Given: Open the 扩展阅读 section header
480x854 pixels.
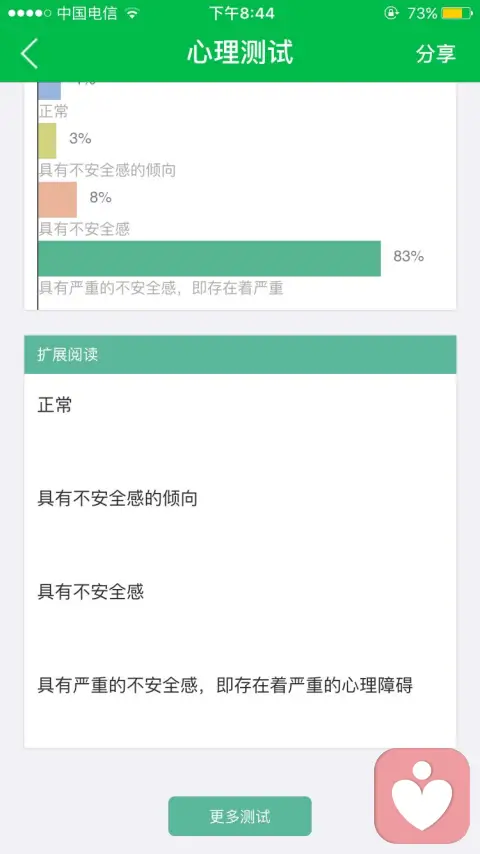Looking at the screenshot, I should pyautogui.click(x=240, y=355).
